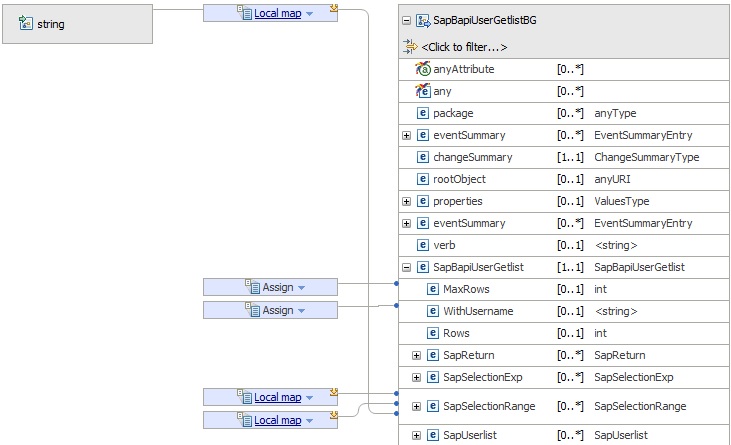Viewport: 731px width, 445px height.
Task: Expand the SapUserlist node
Action: coord(416,436)
